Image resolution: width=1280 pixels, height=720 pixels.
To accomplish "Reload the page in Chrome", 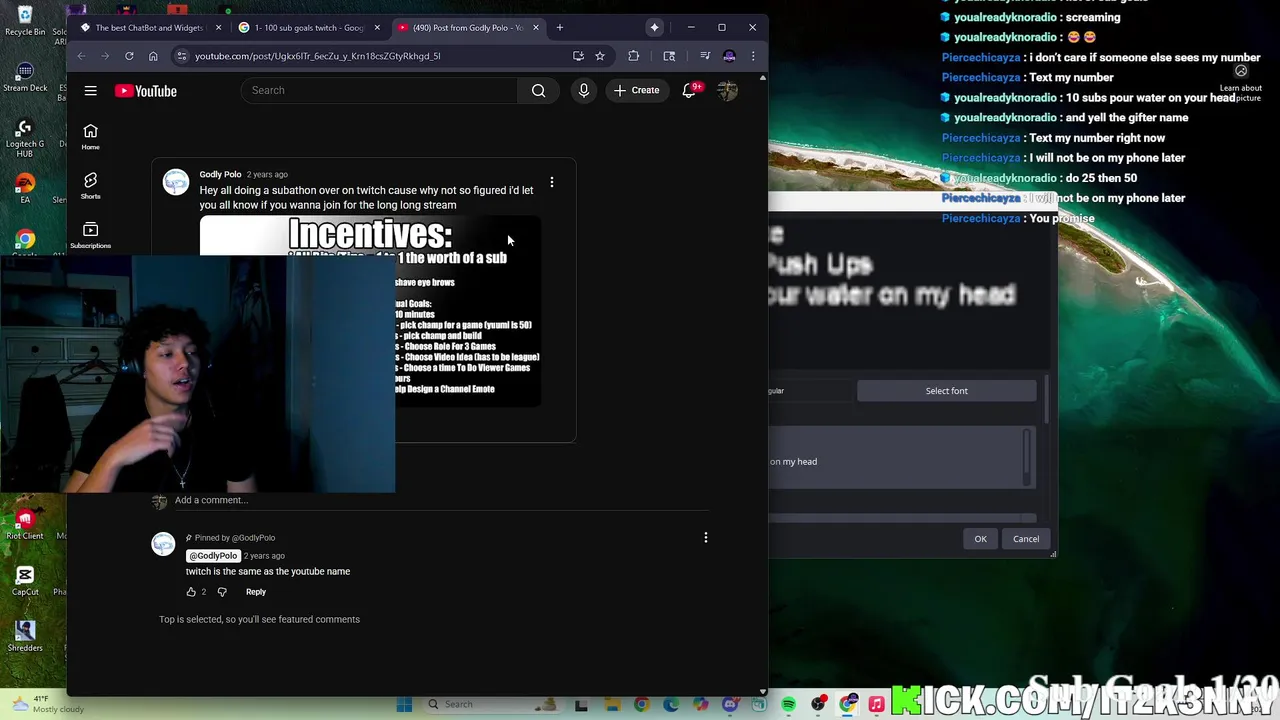I will tap(129, 56).
